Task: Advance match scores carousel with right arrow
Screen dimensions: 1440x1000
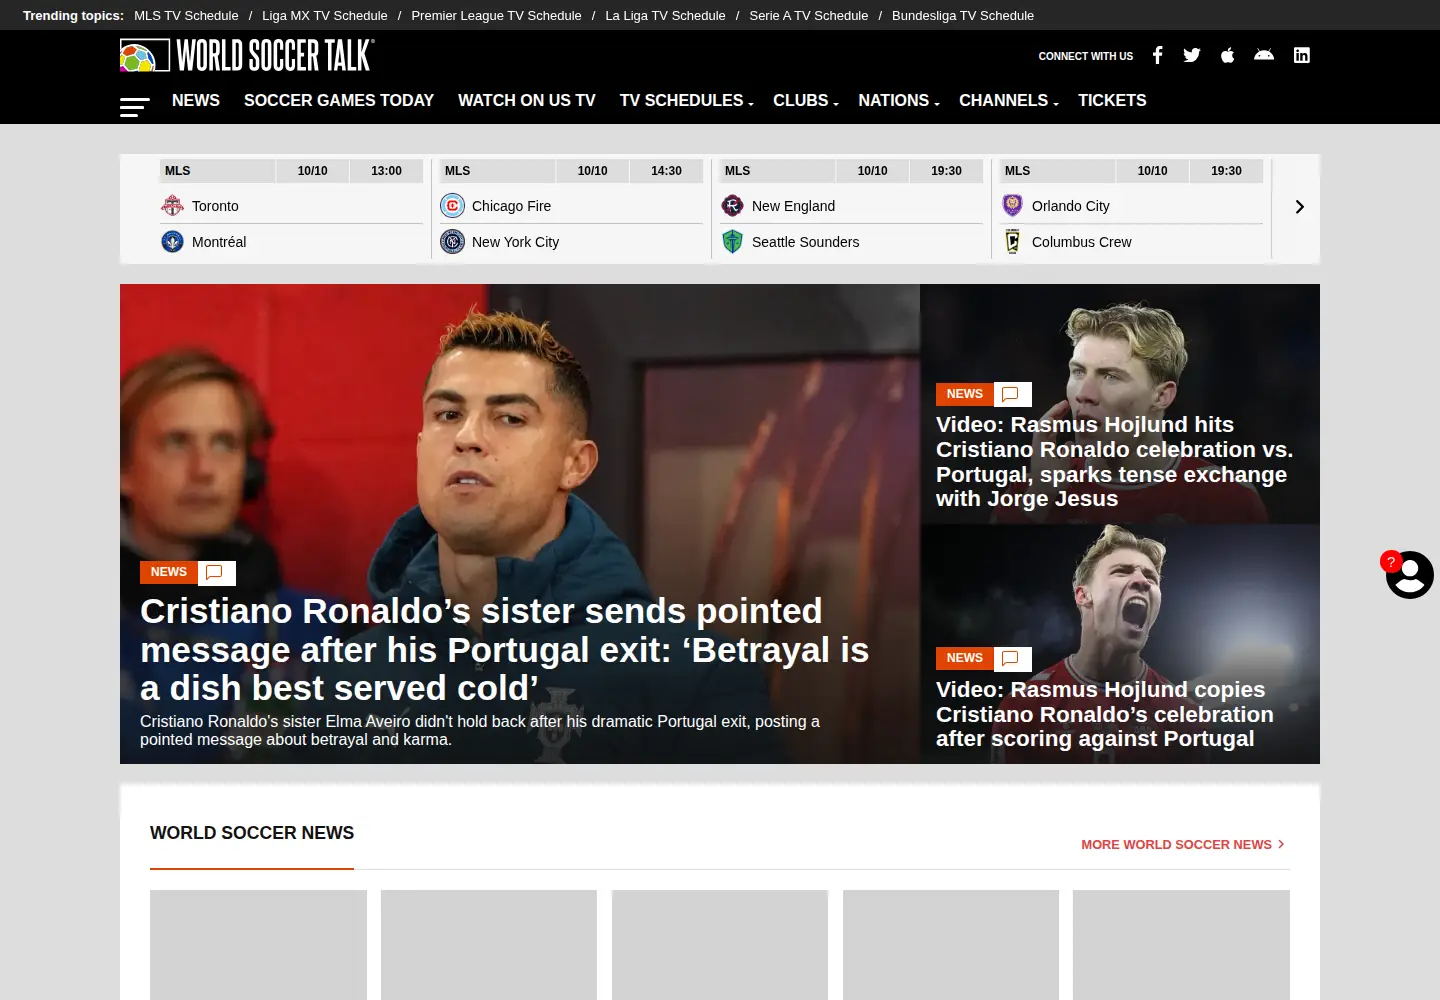Action: pos(1299,207)
